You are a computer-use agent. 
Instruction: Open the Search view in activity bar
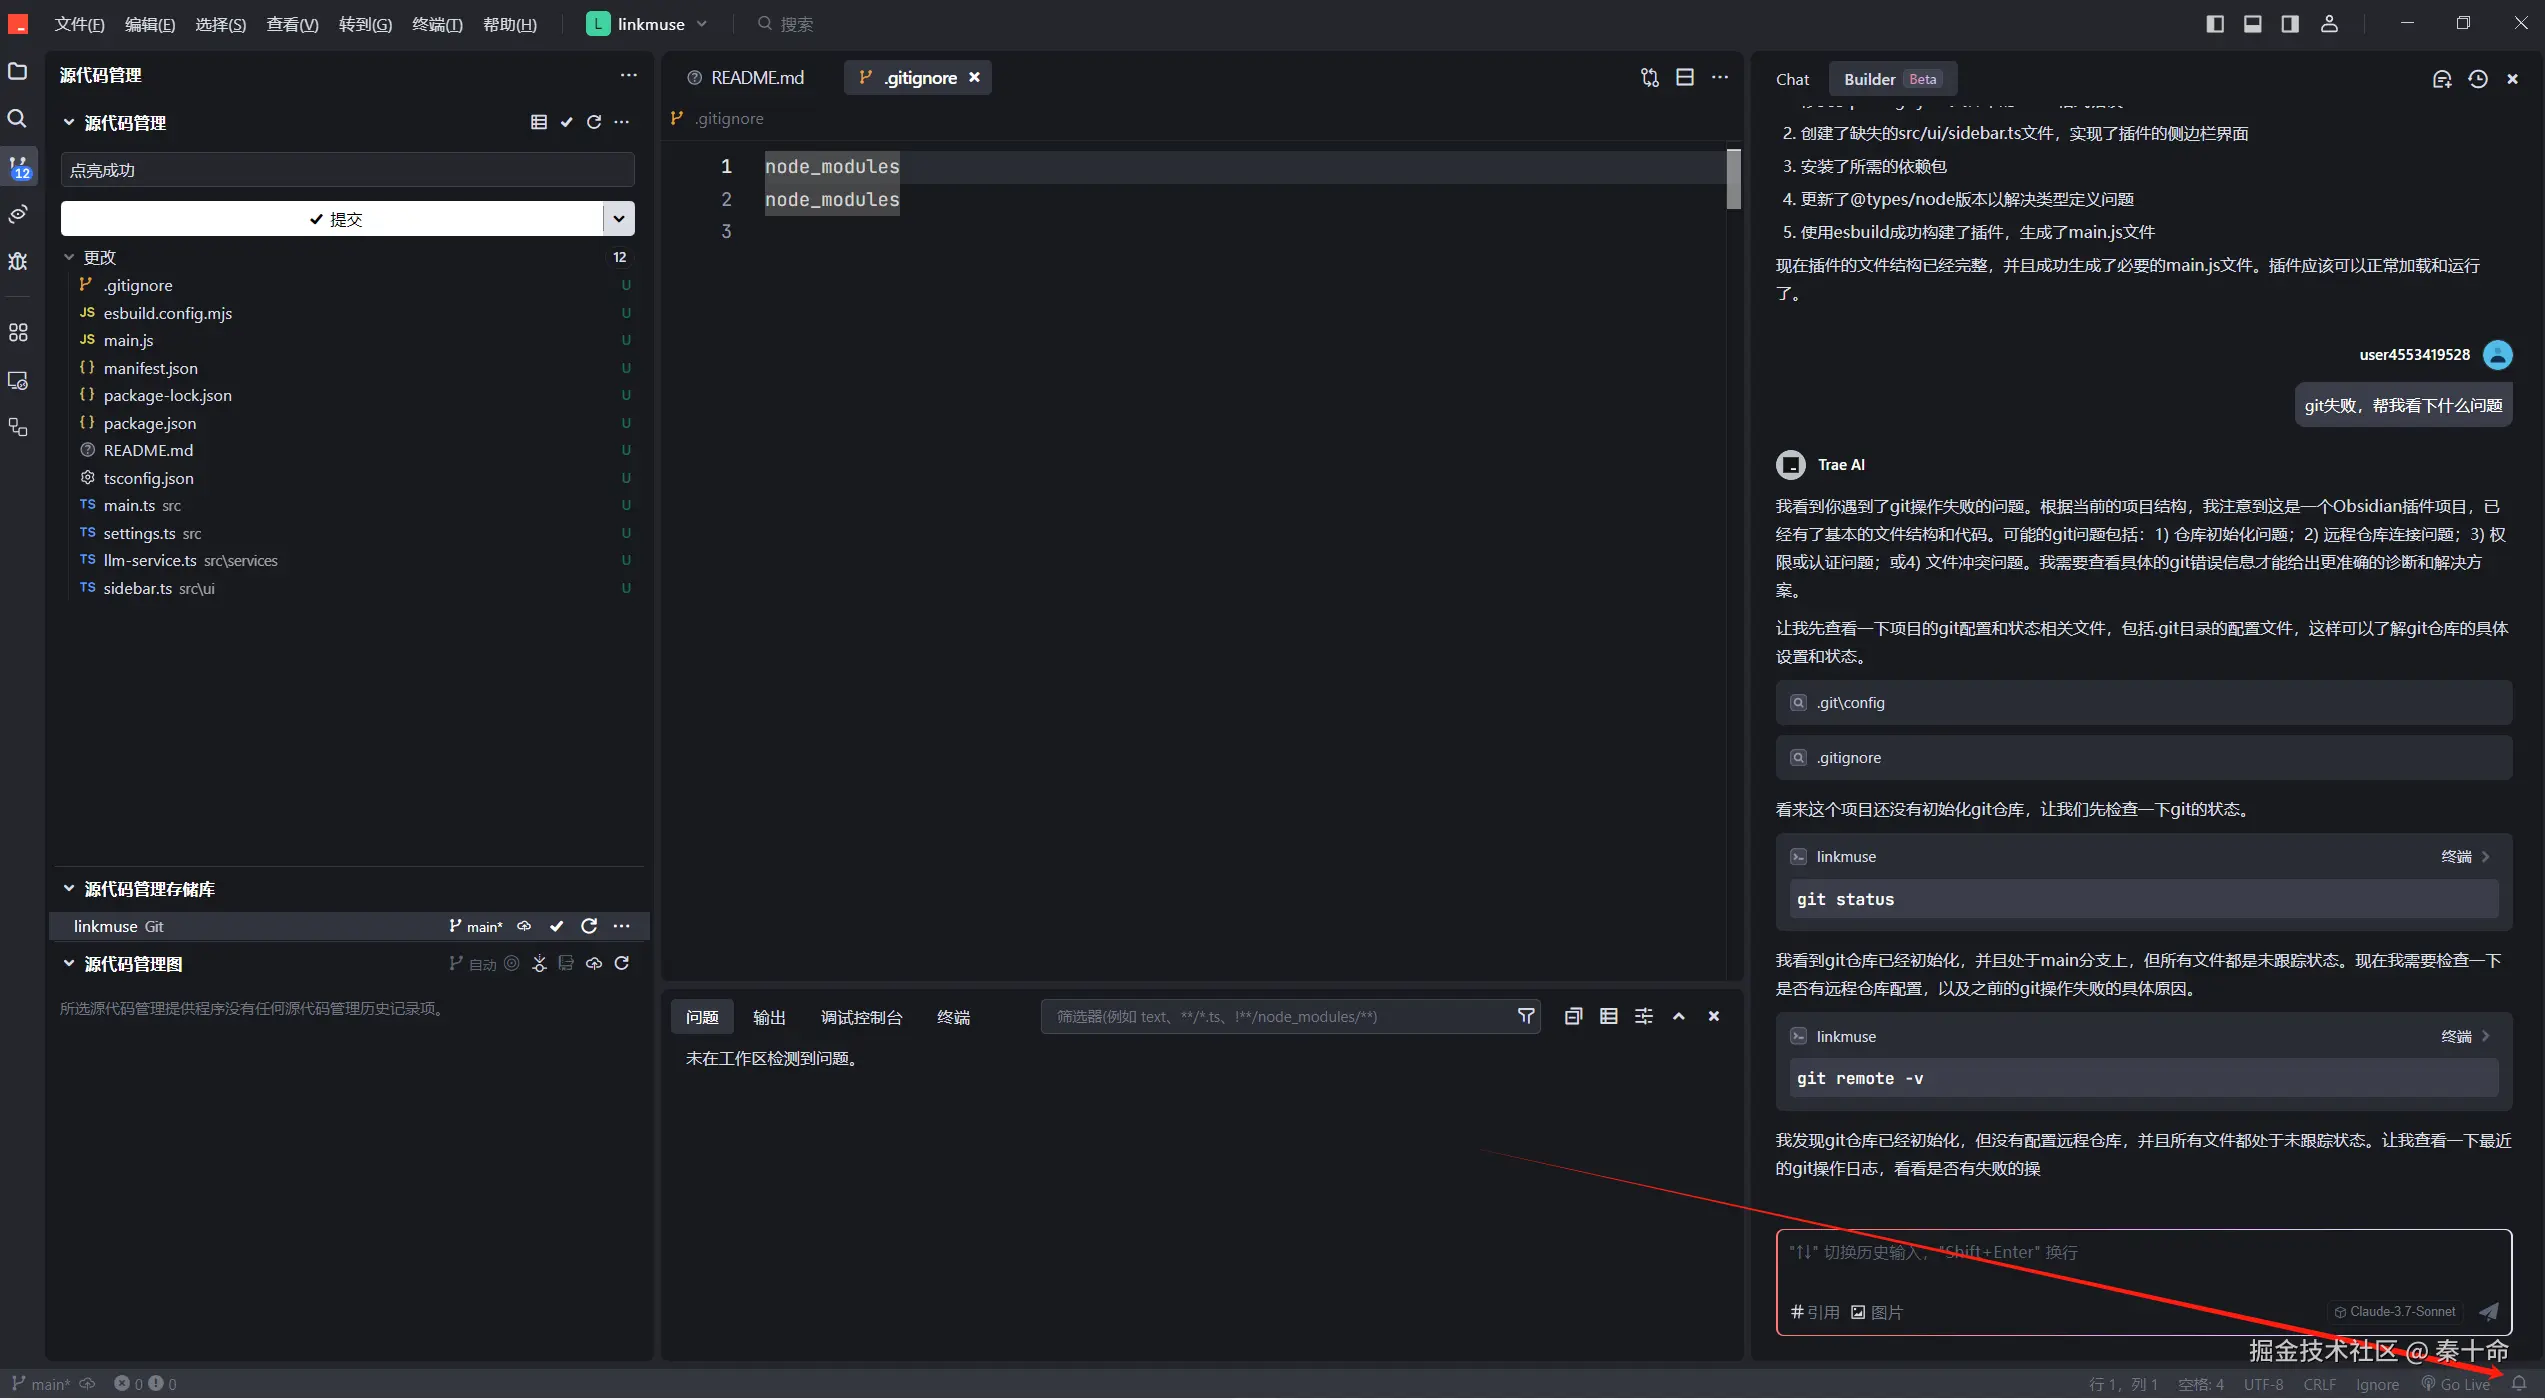[x=17, y=119]
